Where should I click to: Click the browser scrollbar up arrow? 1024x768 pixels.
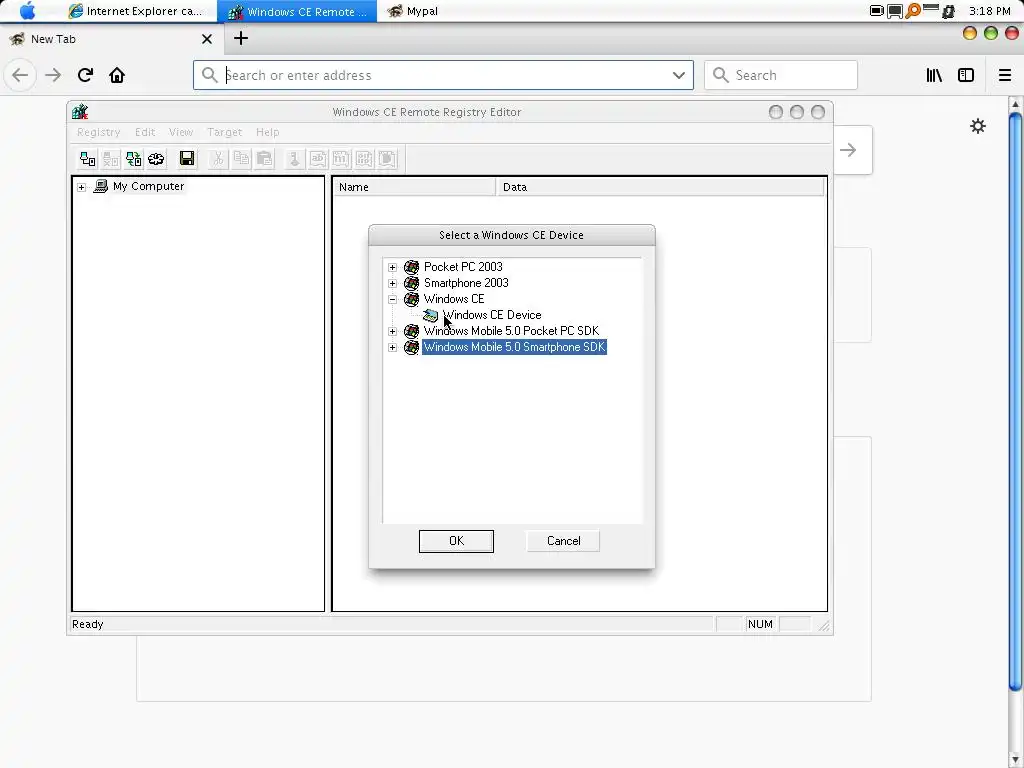point(1015,104)
